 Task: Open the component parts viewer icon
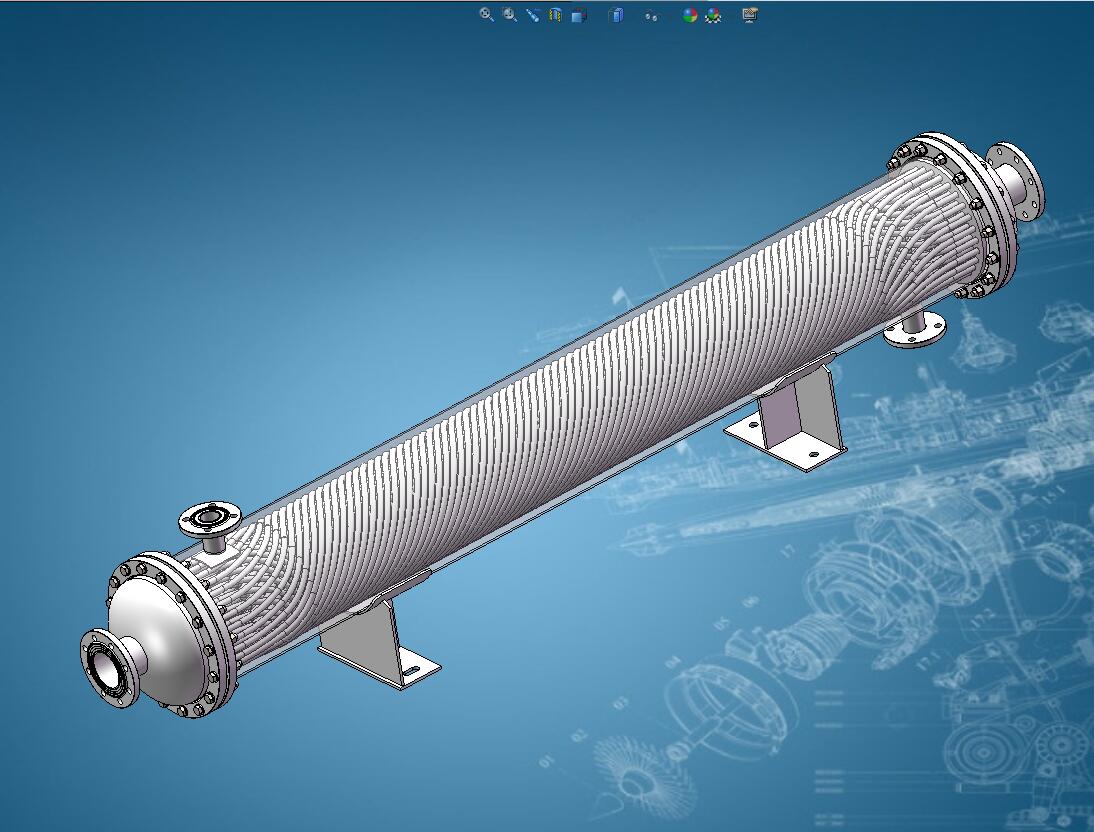(617, 15)
